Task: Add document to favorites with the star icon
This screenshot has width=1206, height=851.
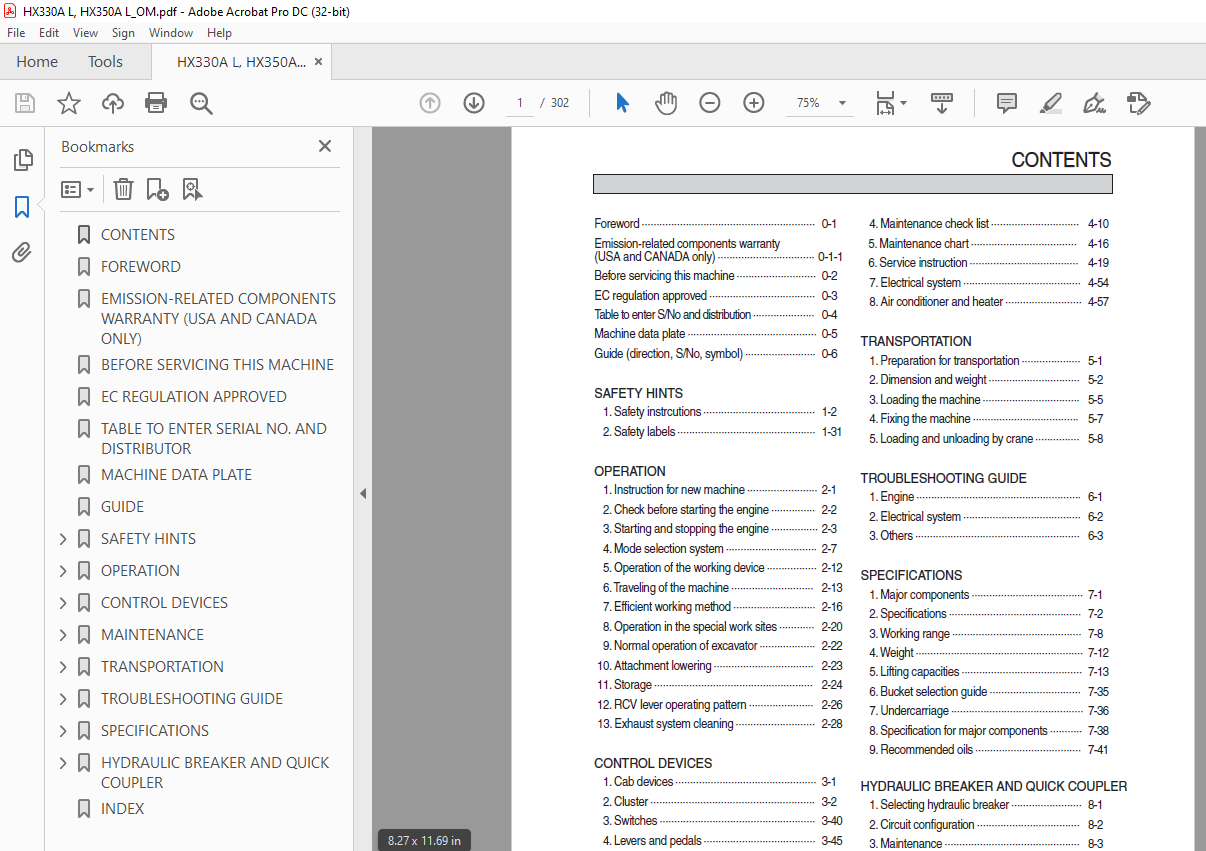Action: (68, 103)
